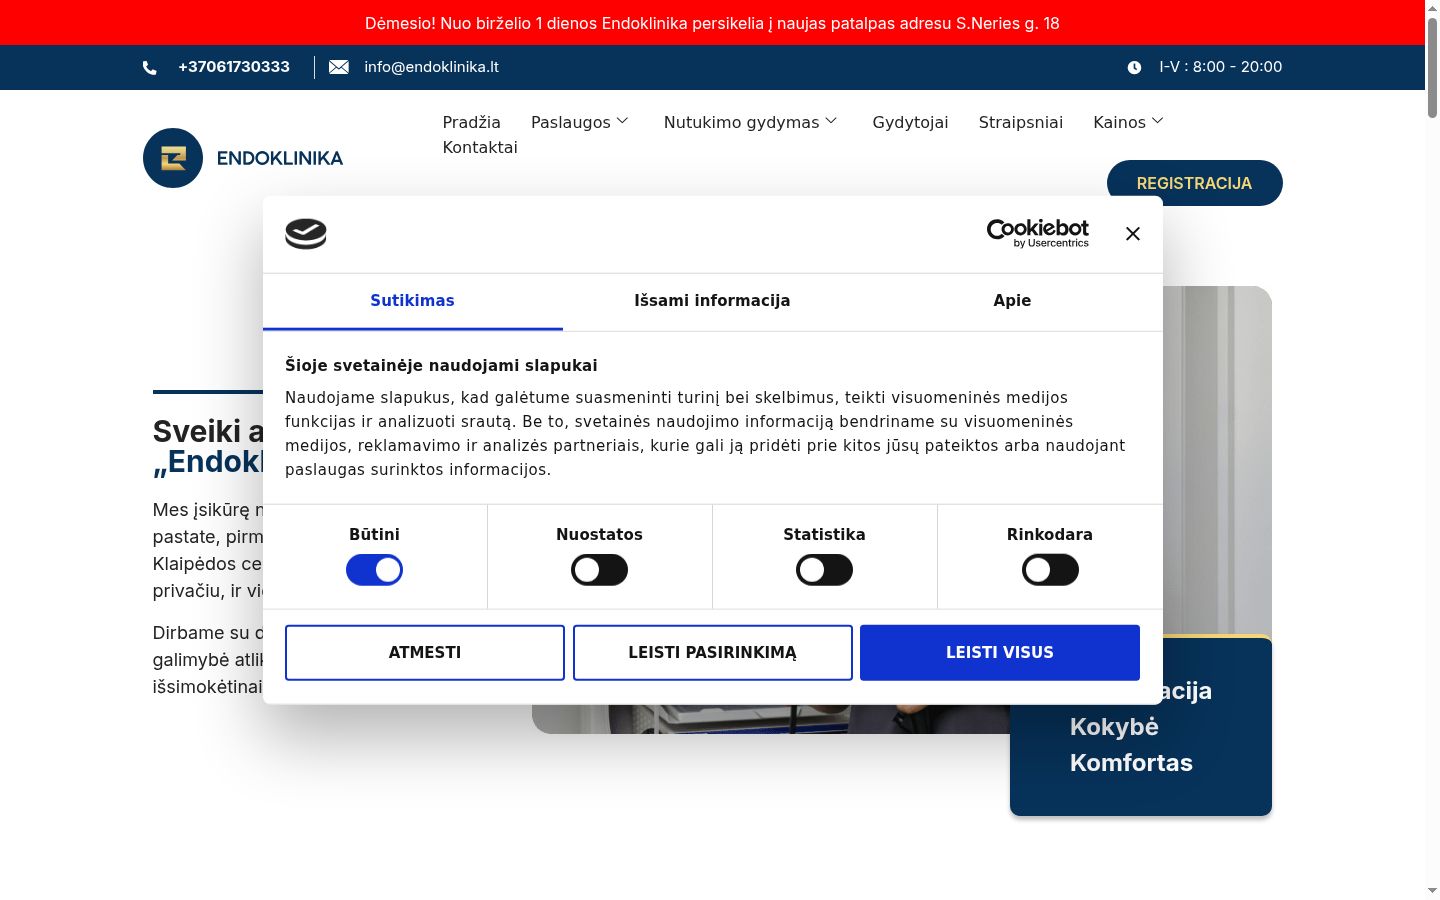The width and height of the screenshot is (1440, 900).
Task: Call the +37061730333 phone link
Action: coord(234,67)
